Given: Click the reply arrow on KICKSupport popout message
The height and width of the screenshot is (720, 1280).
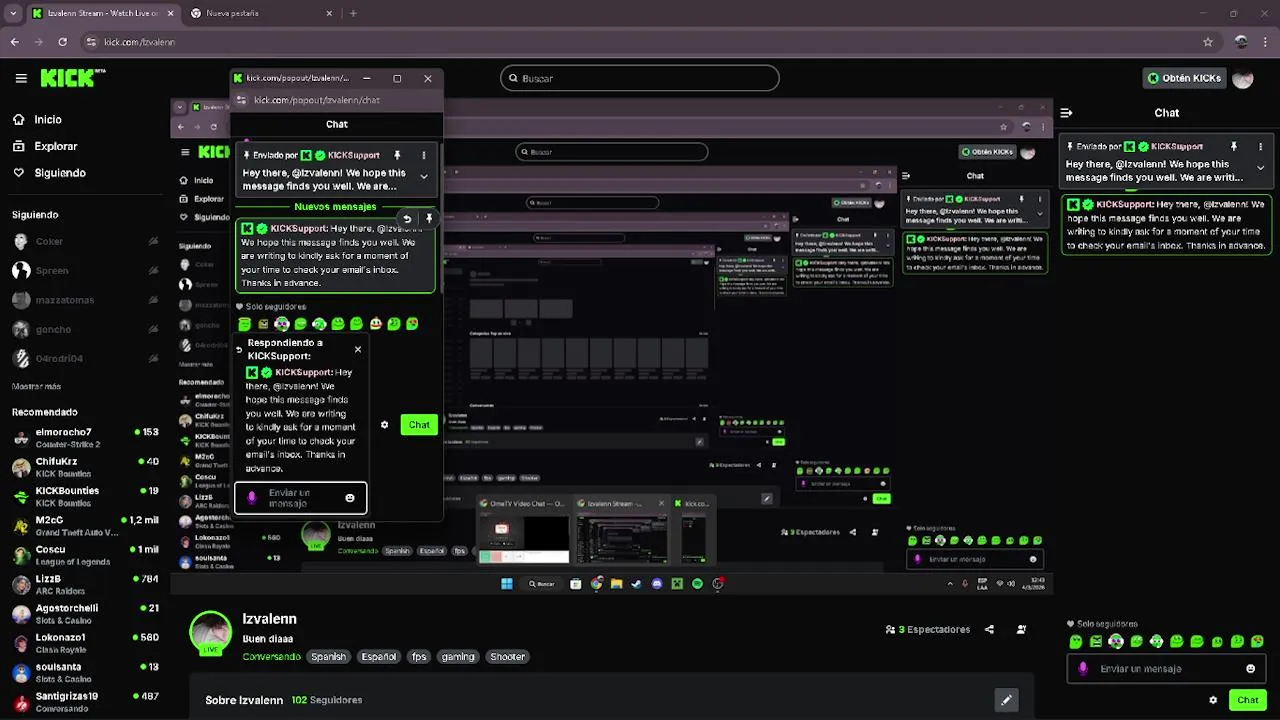Looking at the screenshot, I should point(407,219).
